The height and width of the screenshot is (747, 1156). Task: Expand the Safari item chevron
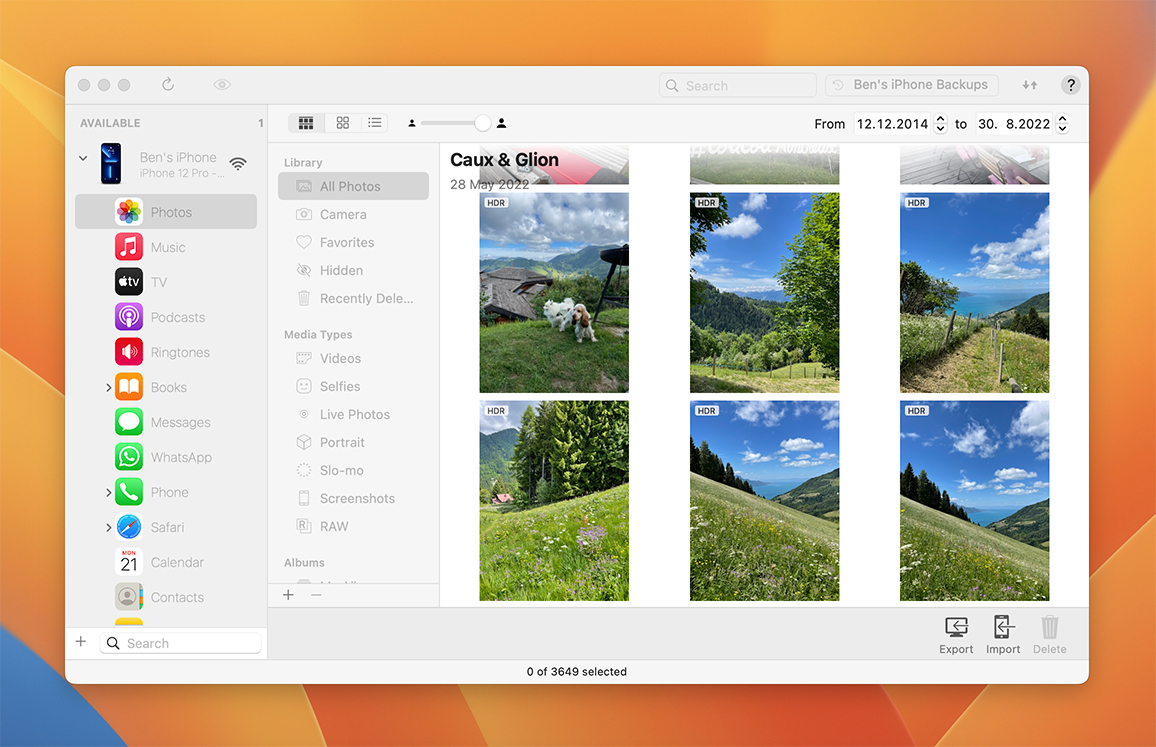click(108, 527)
